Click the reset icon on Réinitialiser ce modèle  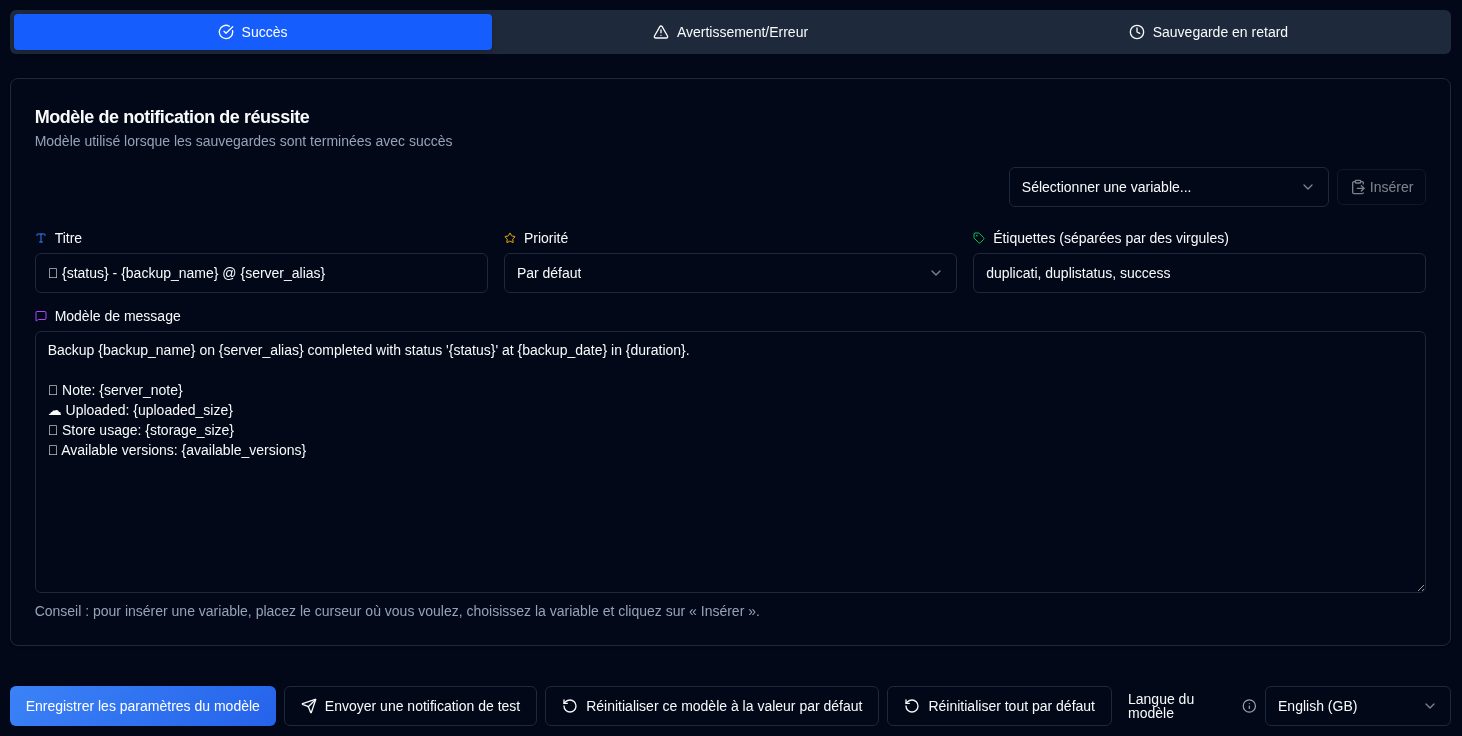tap(570, 706)
